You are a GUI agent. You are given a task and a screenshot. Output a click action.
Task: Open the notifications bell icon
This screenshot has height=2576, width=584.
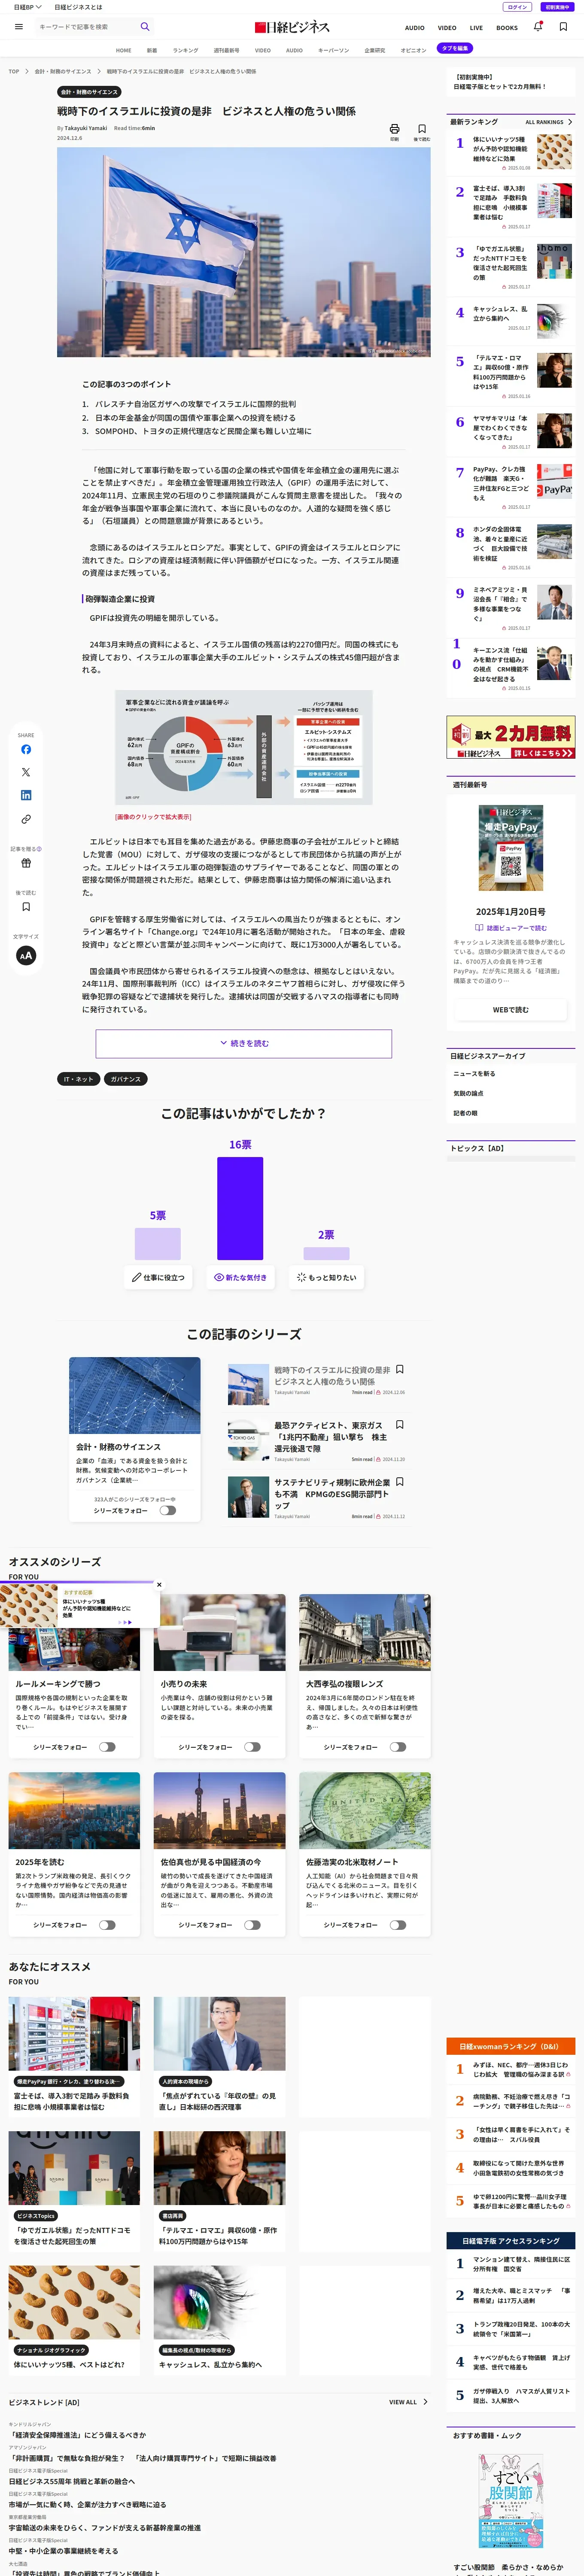tap(538, 27)
